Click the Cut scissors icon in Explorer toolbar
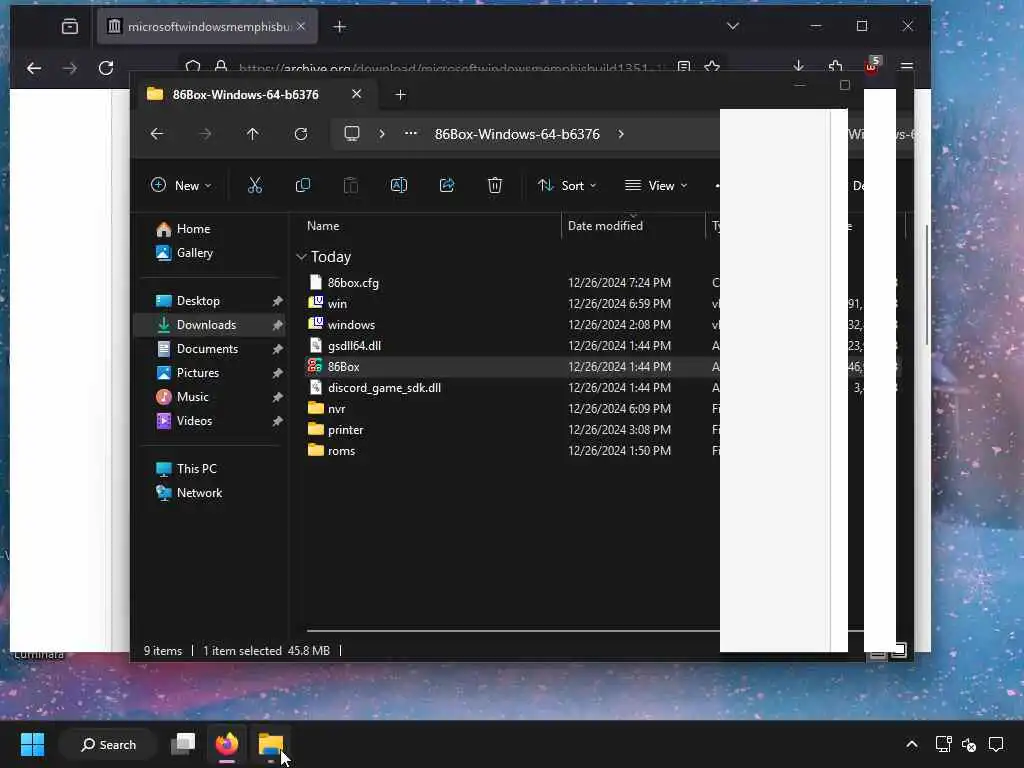 click(x=255, y=185)
